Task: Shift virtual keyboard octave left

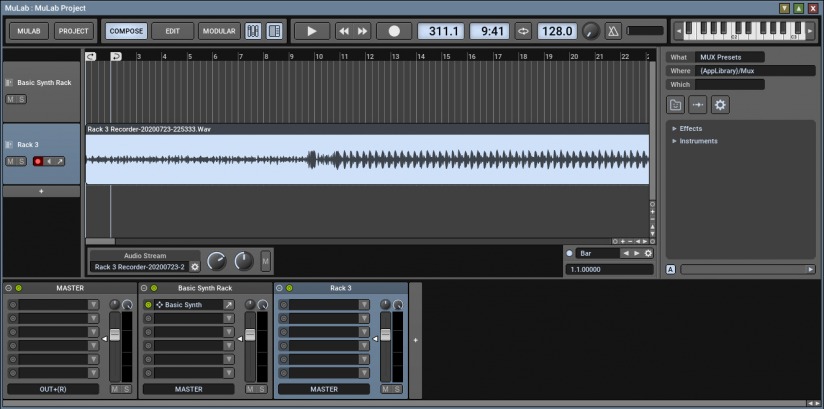Action: pos(678,31)
